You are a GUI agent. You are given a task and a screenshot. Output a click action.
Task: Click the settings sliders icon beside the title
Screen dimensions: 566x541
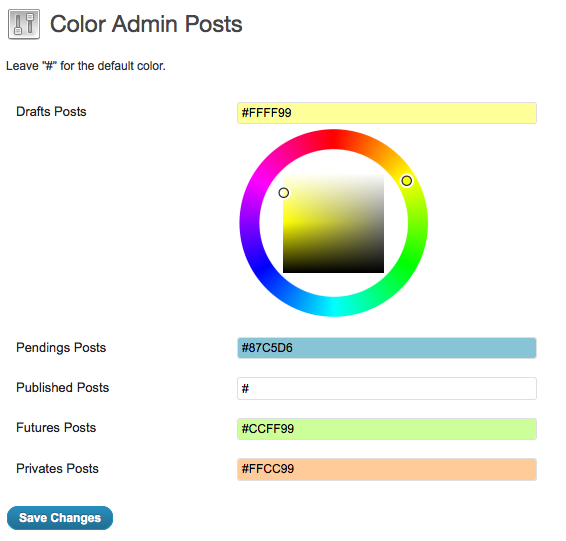(24, 24)
